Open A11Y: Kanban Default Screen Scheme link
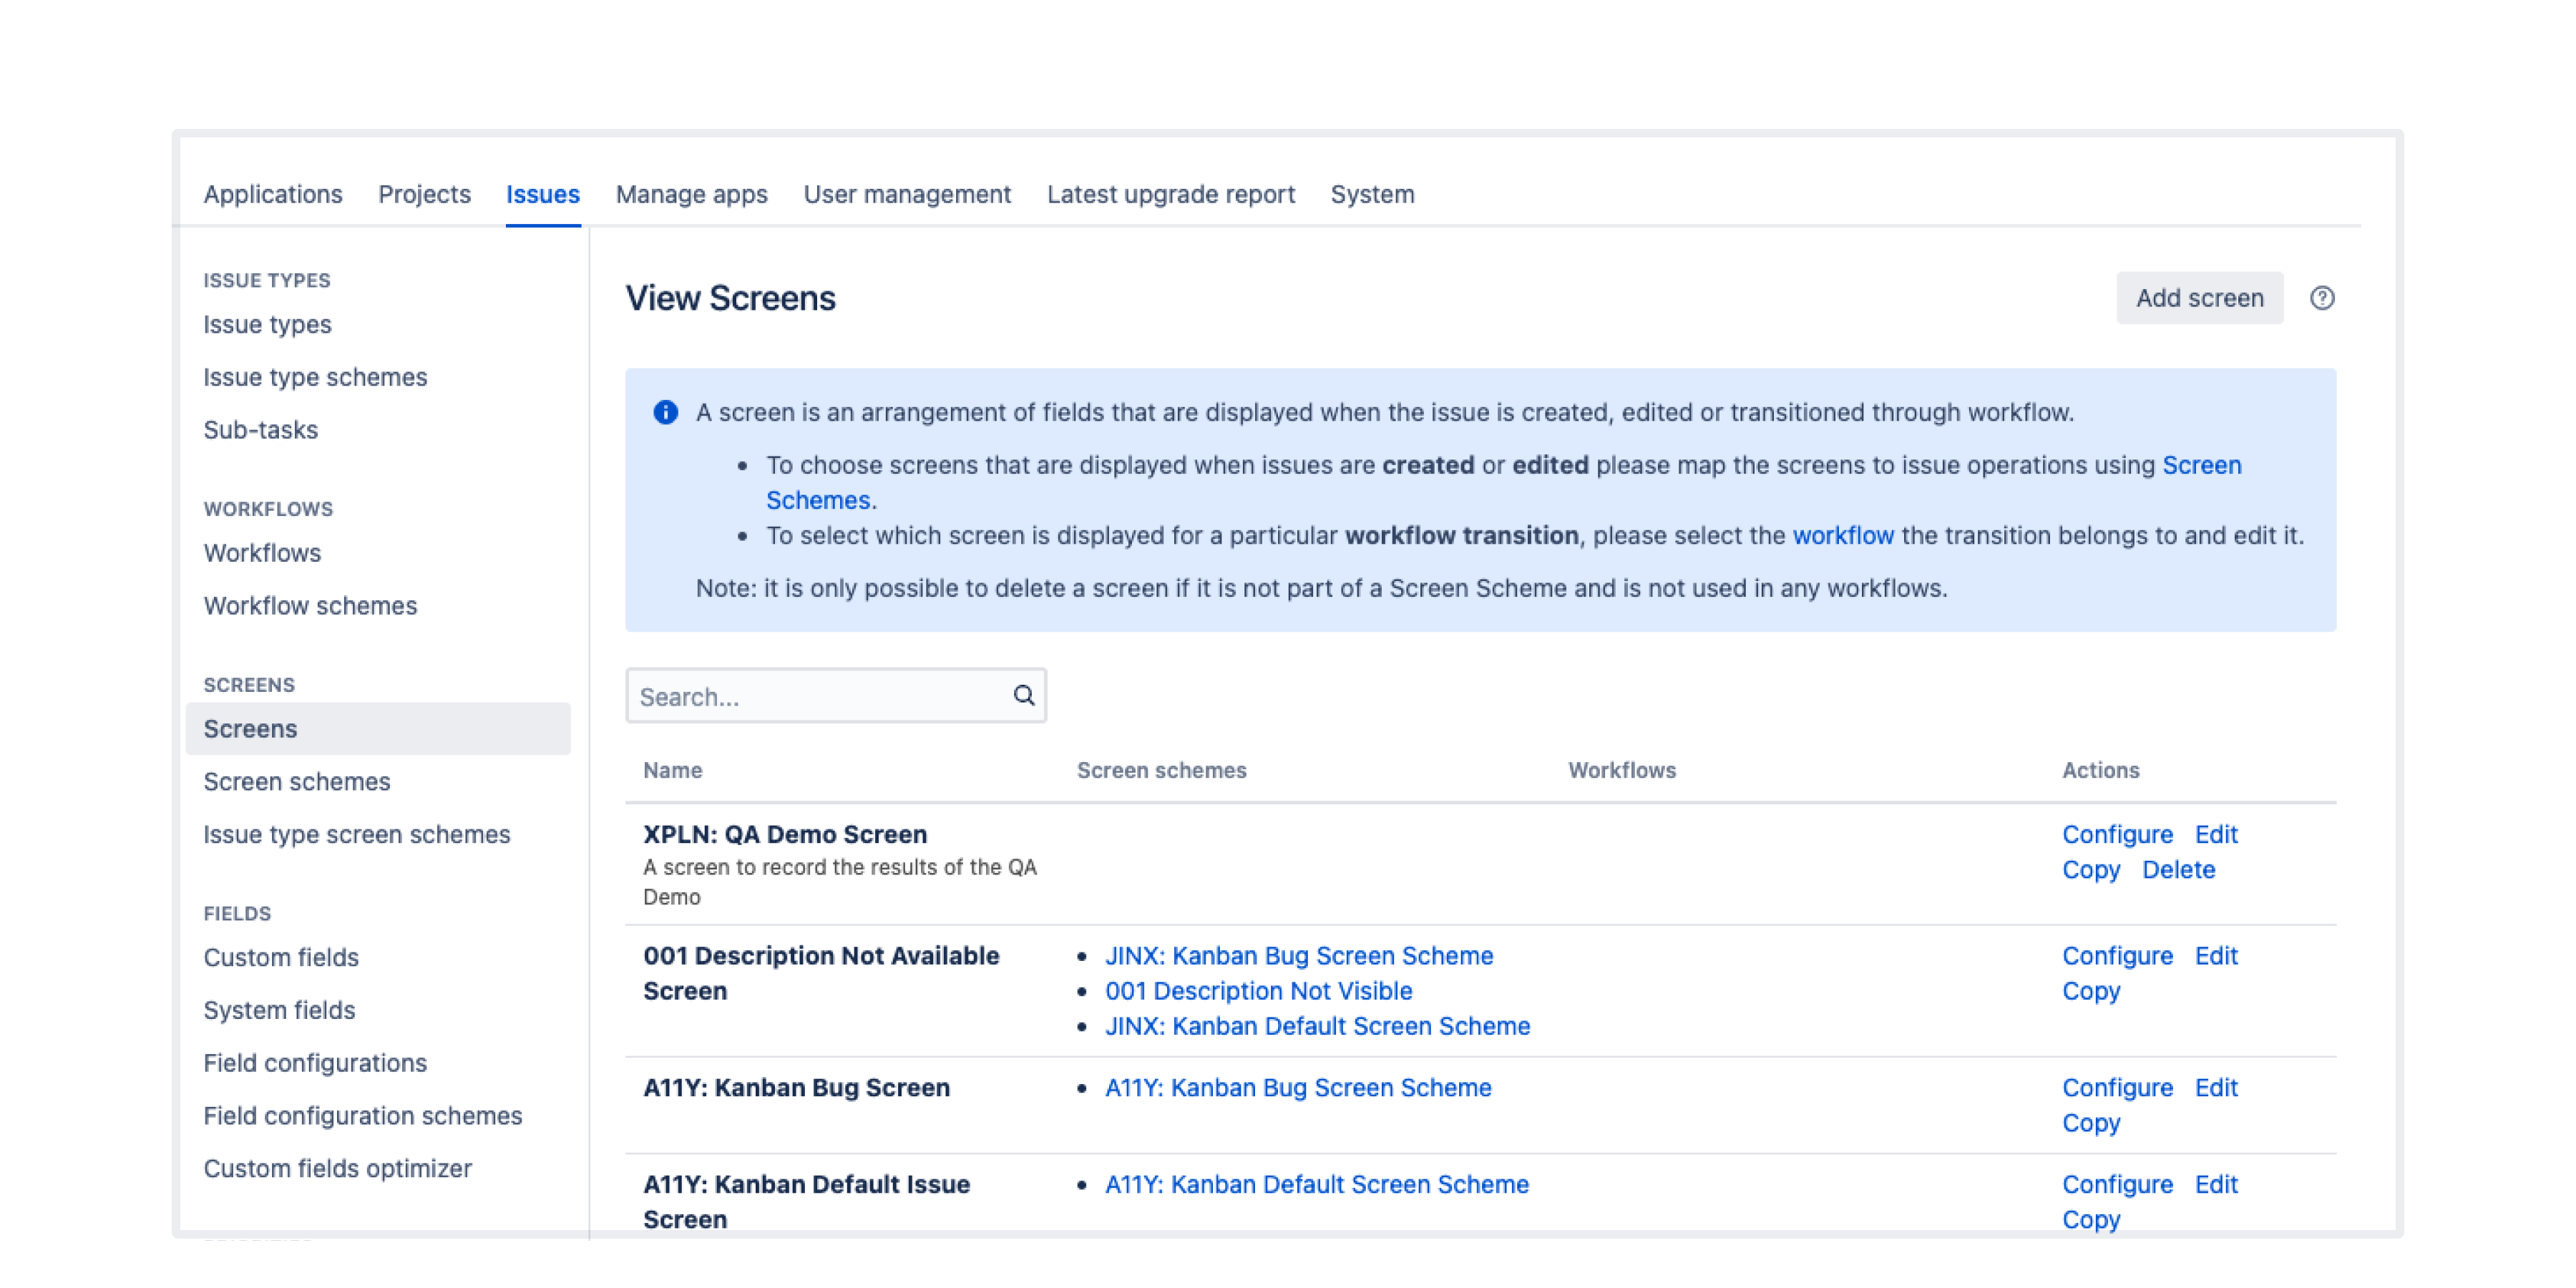The image size is (2576, 1288). click(1316, 1185)
